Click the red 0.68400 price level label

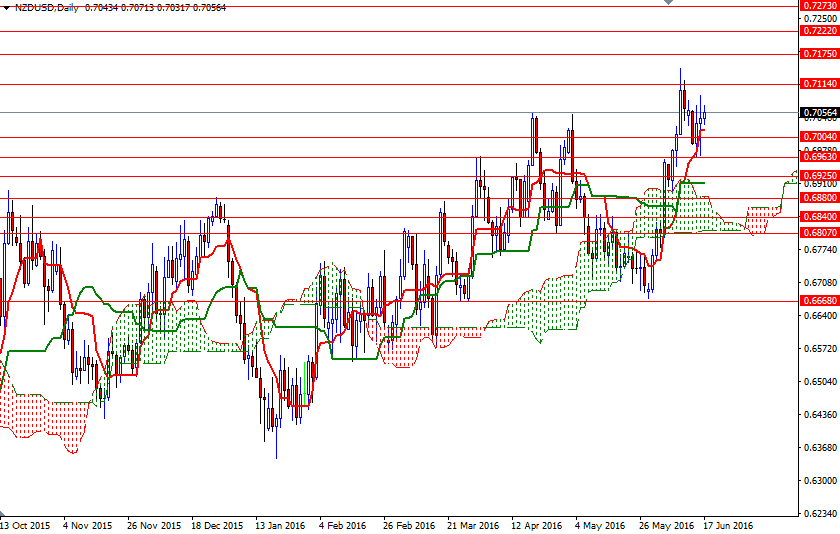(x=819, y=216)
